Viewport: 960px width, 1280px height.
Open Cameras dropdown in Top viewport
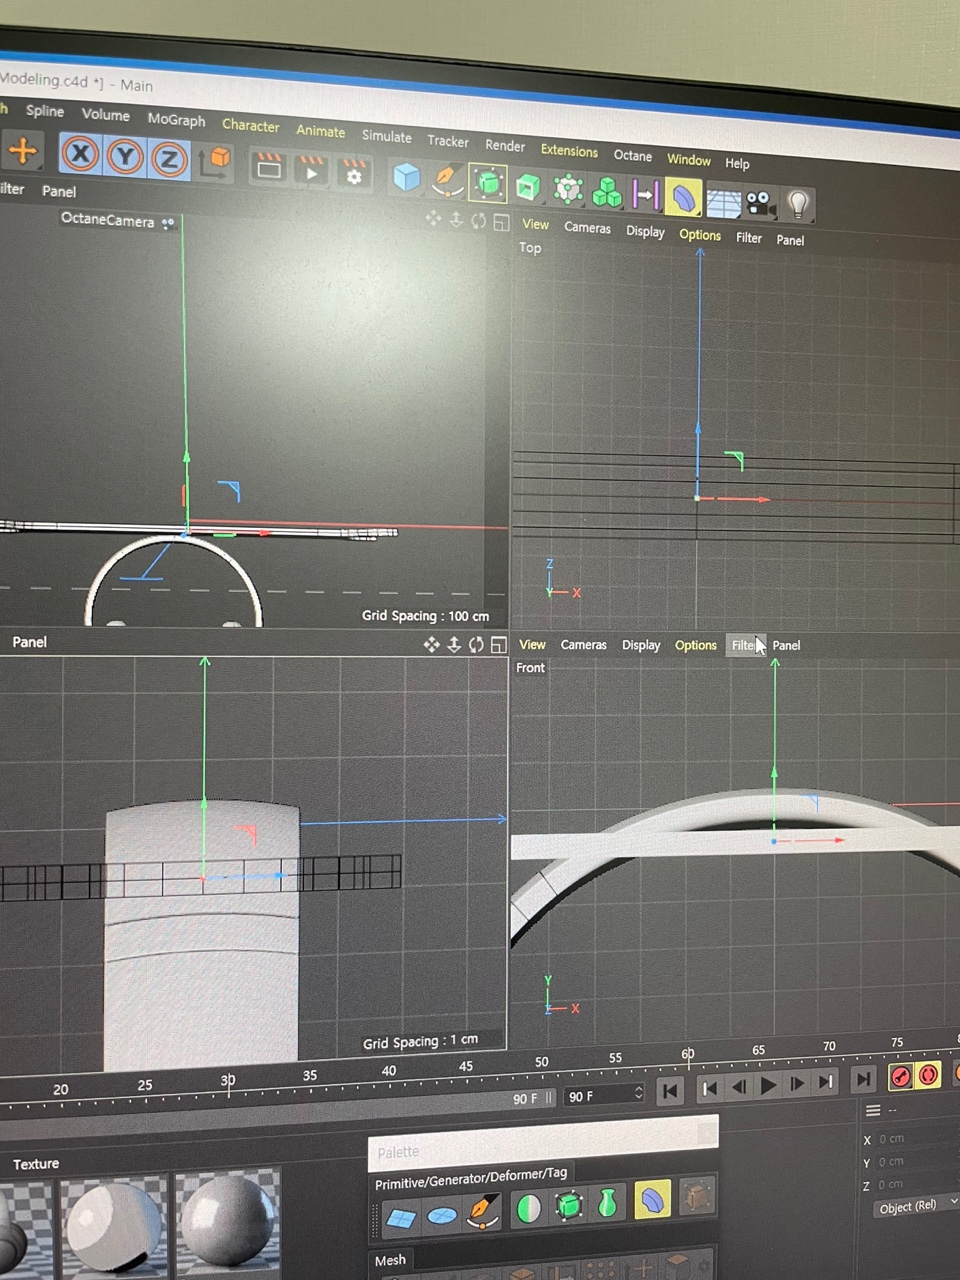point(587,228)
